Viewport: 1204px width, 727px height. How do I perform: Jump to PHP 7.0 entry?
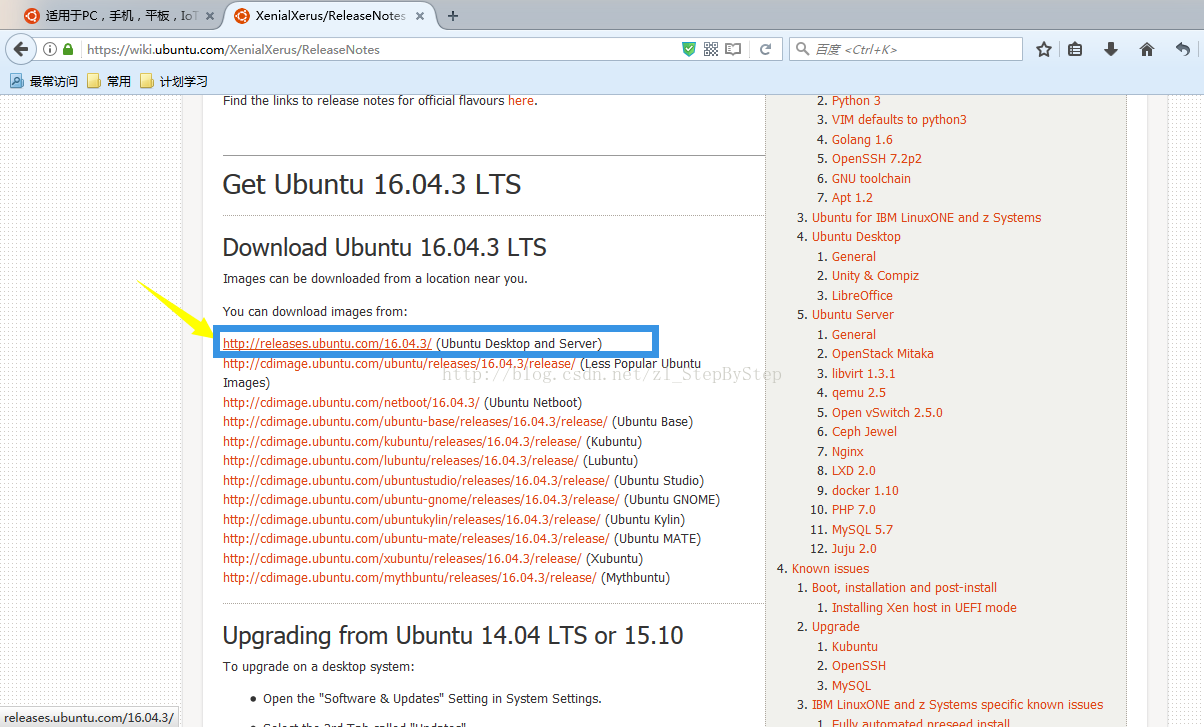(854, 509)
